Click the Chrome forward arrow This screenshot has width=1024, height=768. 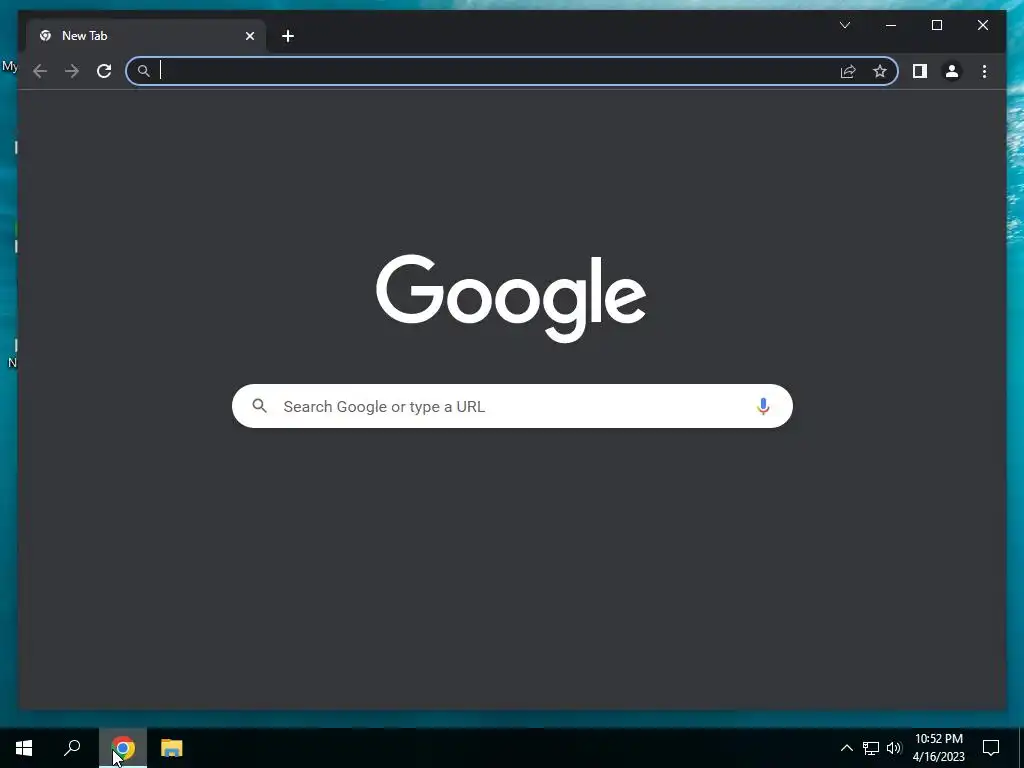[72, 71]
